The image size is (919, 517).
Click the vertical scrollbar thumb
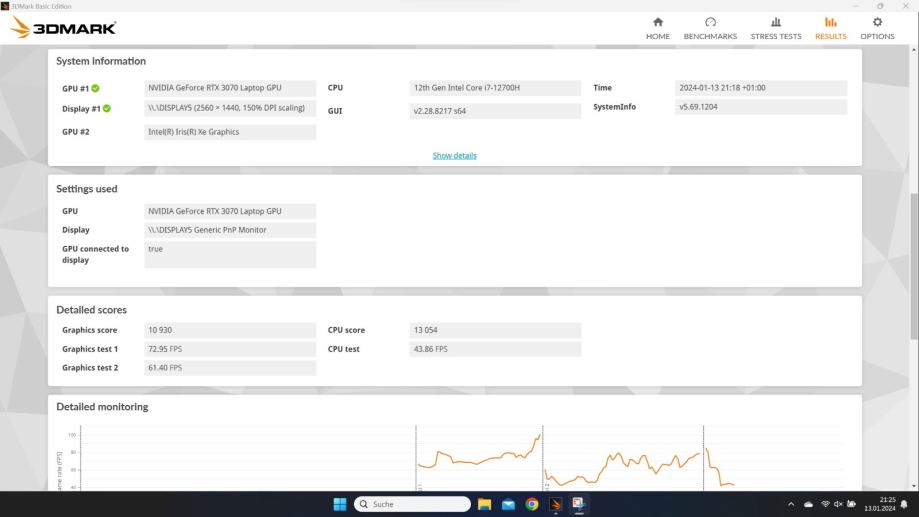[x=914, y=266]
